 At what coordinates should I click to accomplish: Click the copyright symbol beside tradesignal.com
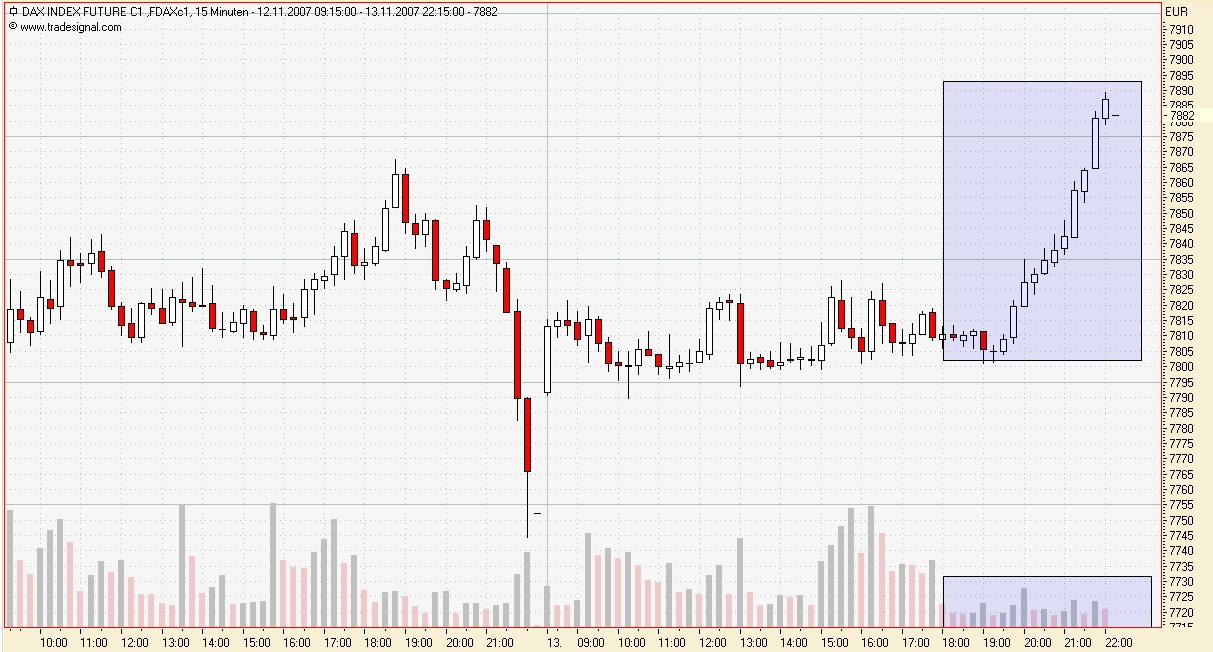(12, 27)
